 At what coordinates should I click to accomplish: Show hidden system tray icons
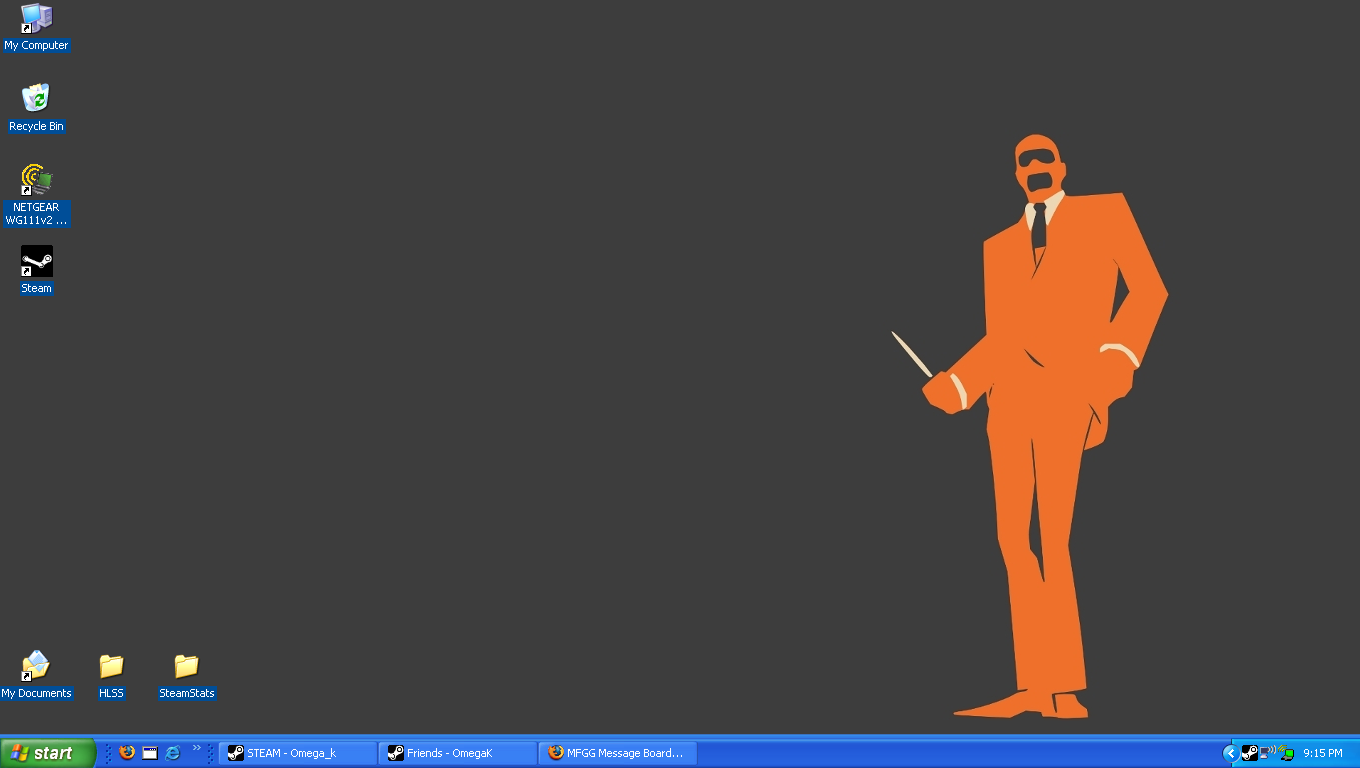point(1230,753)
